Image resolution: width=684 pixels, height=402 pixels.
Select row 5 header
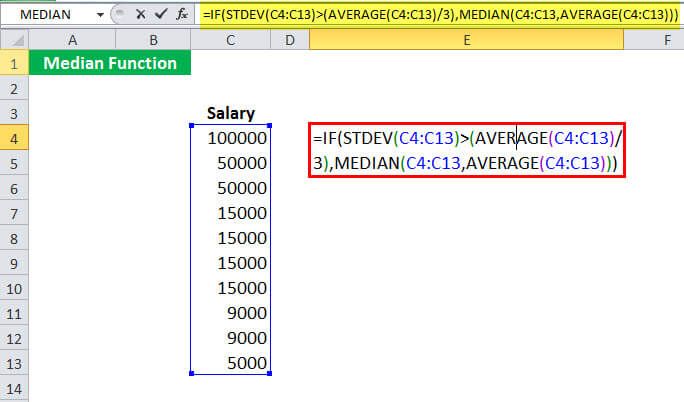point(14,164)
